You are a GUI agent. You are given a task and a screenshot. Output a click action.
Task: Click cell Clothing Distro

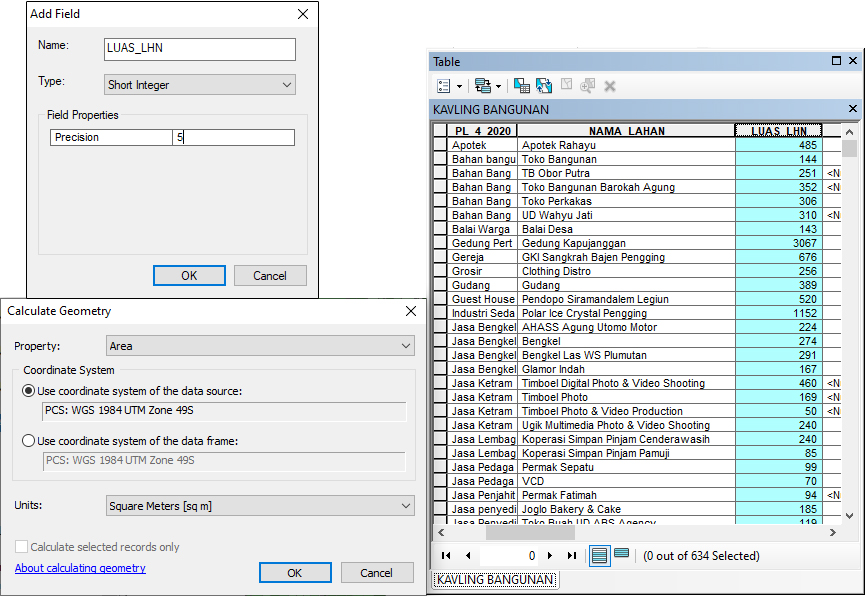pos(626,271)
